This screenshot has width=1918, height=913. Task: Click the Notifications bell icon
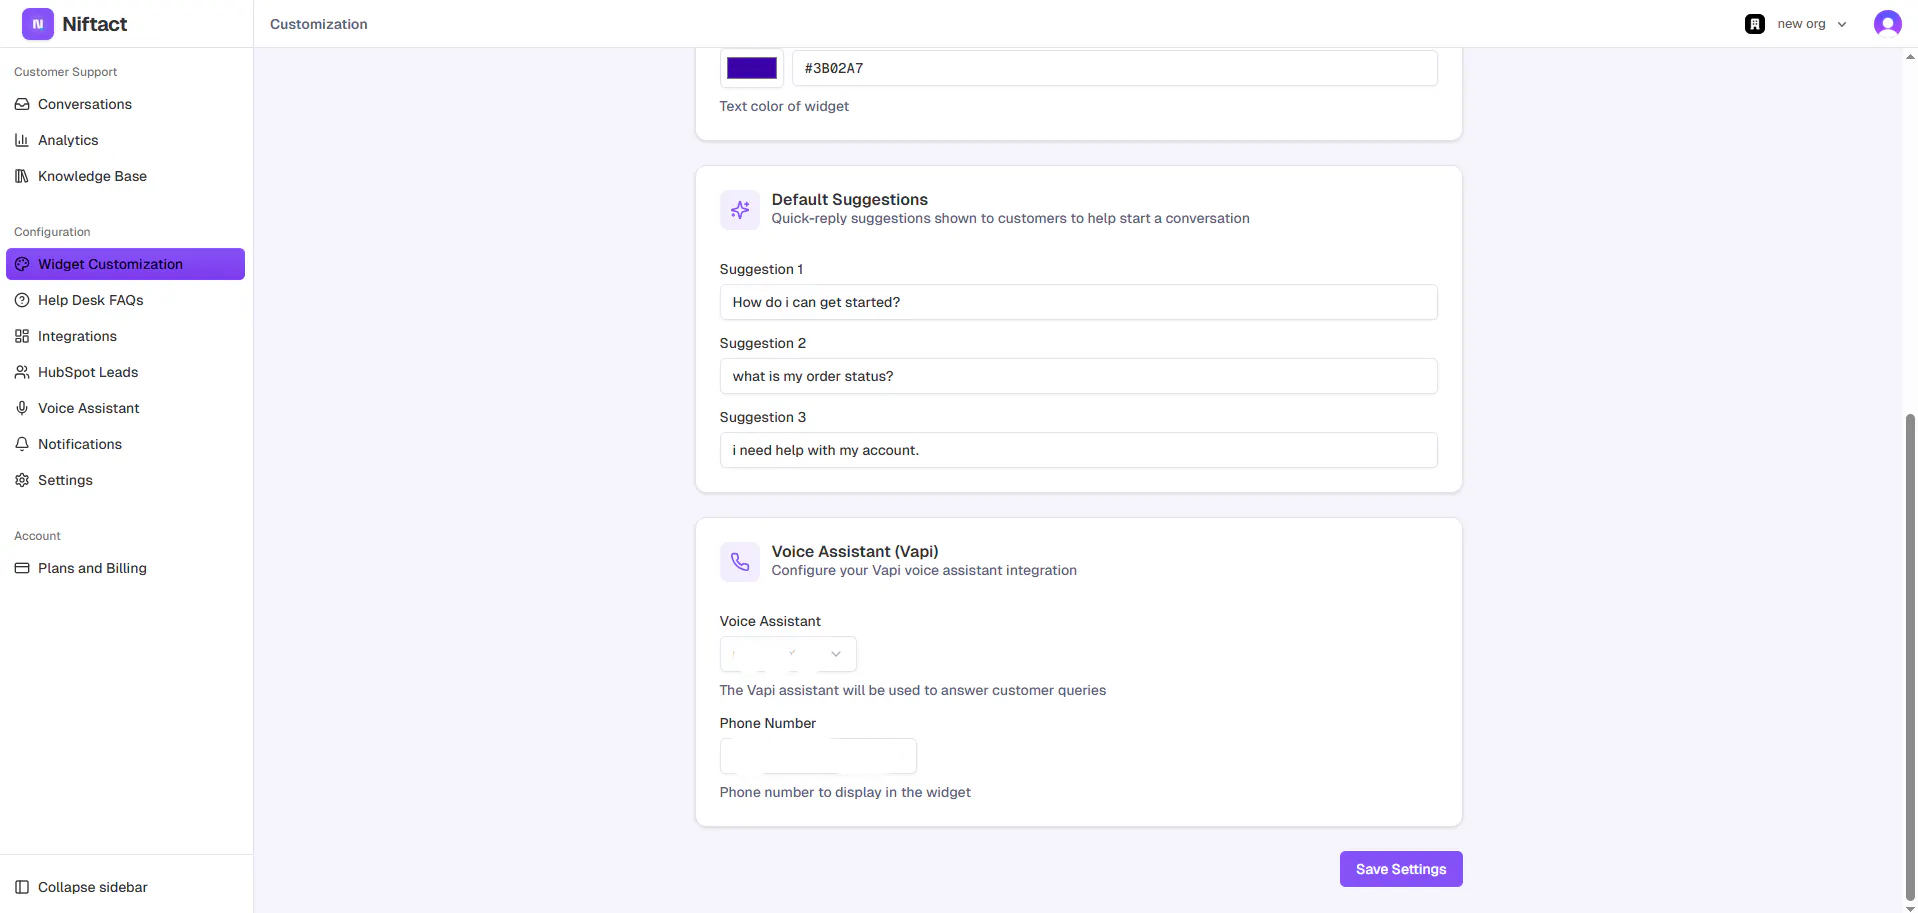click(22, 444)
